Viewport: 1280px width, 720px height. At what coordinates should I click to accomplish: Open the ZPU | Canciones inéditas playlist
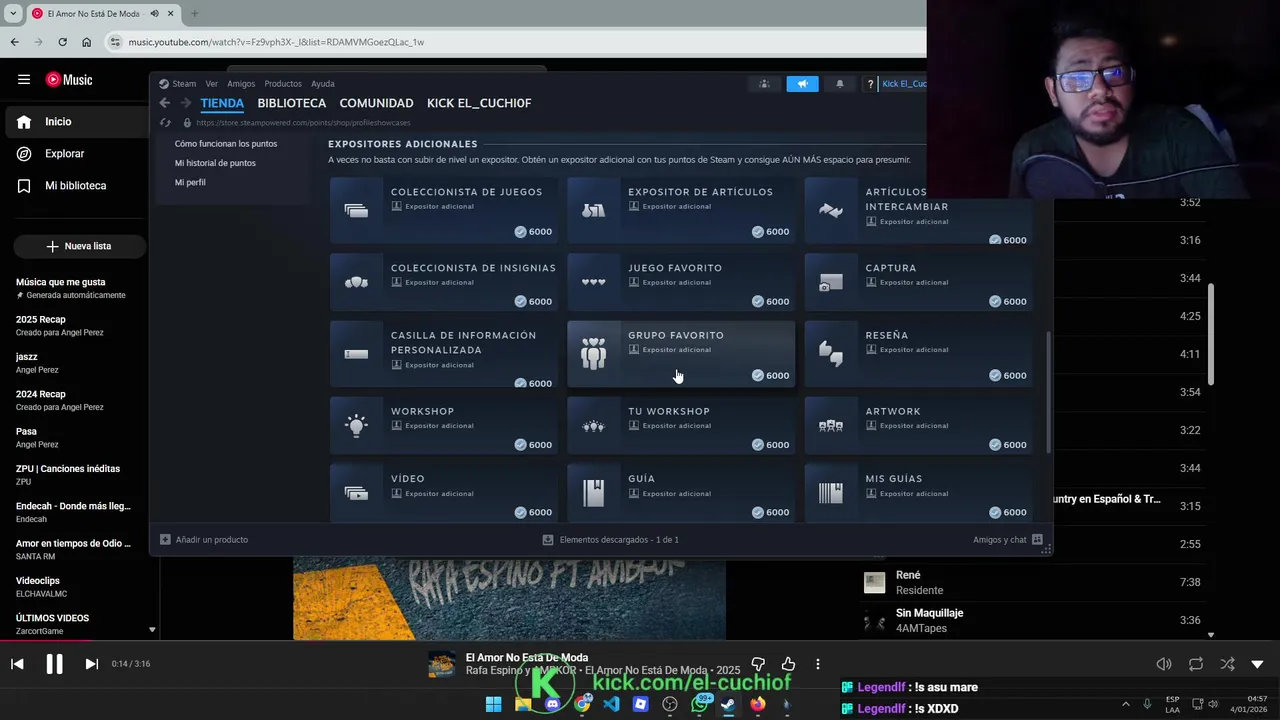point(68,475)
